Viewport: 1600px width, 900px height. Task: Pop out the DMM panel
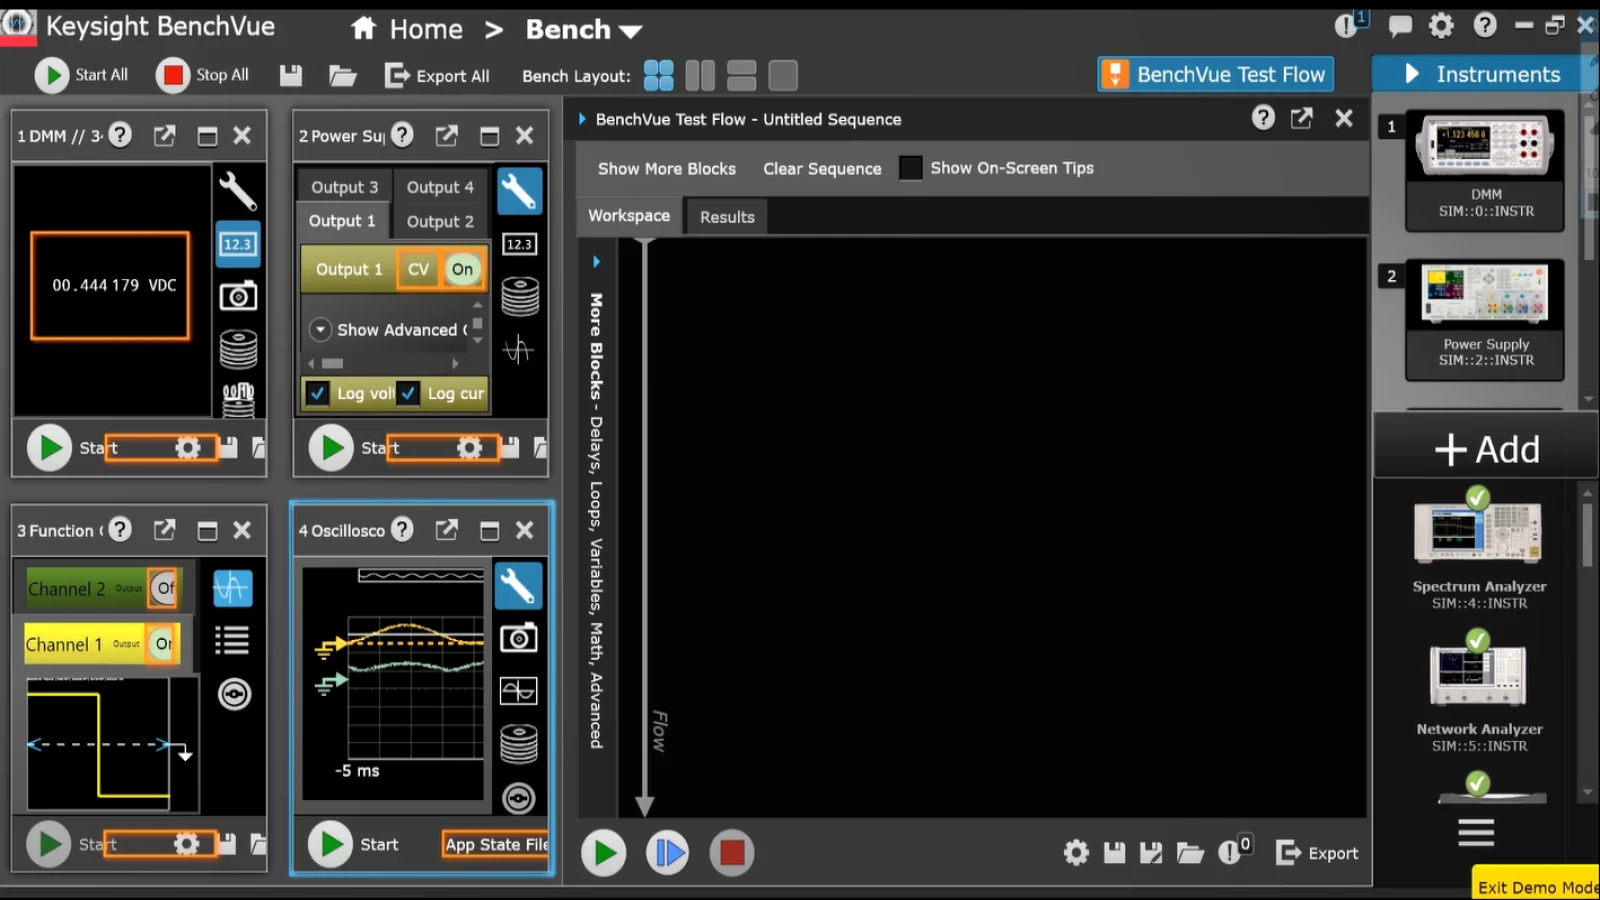(164, 135)
